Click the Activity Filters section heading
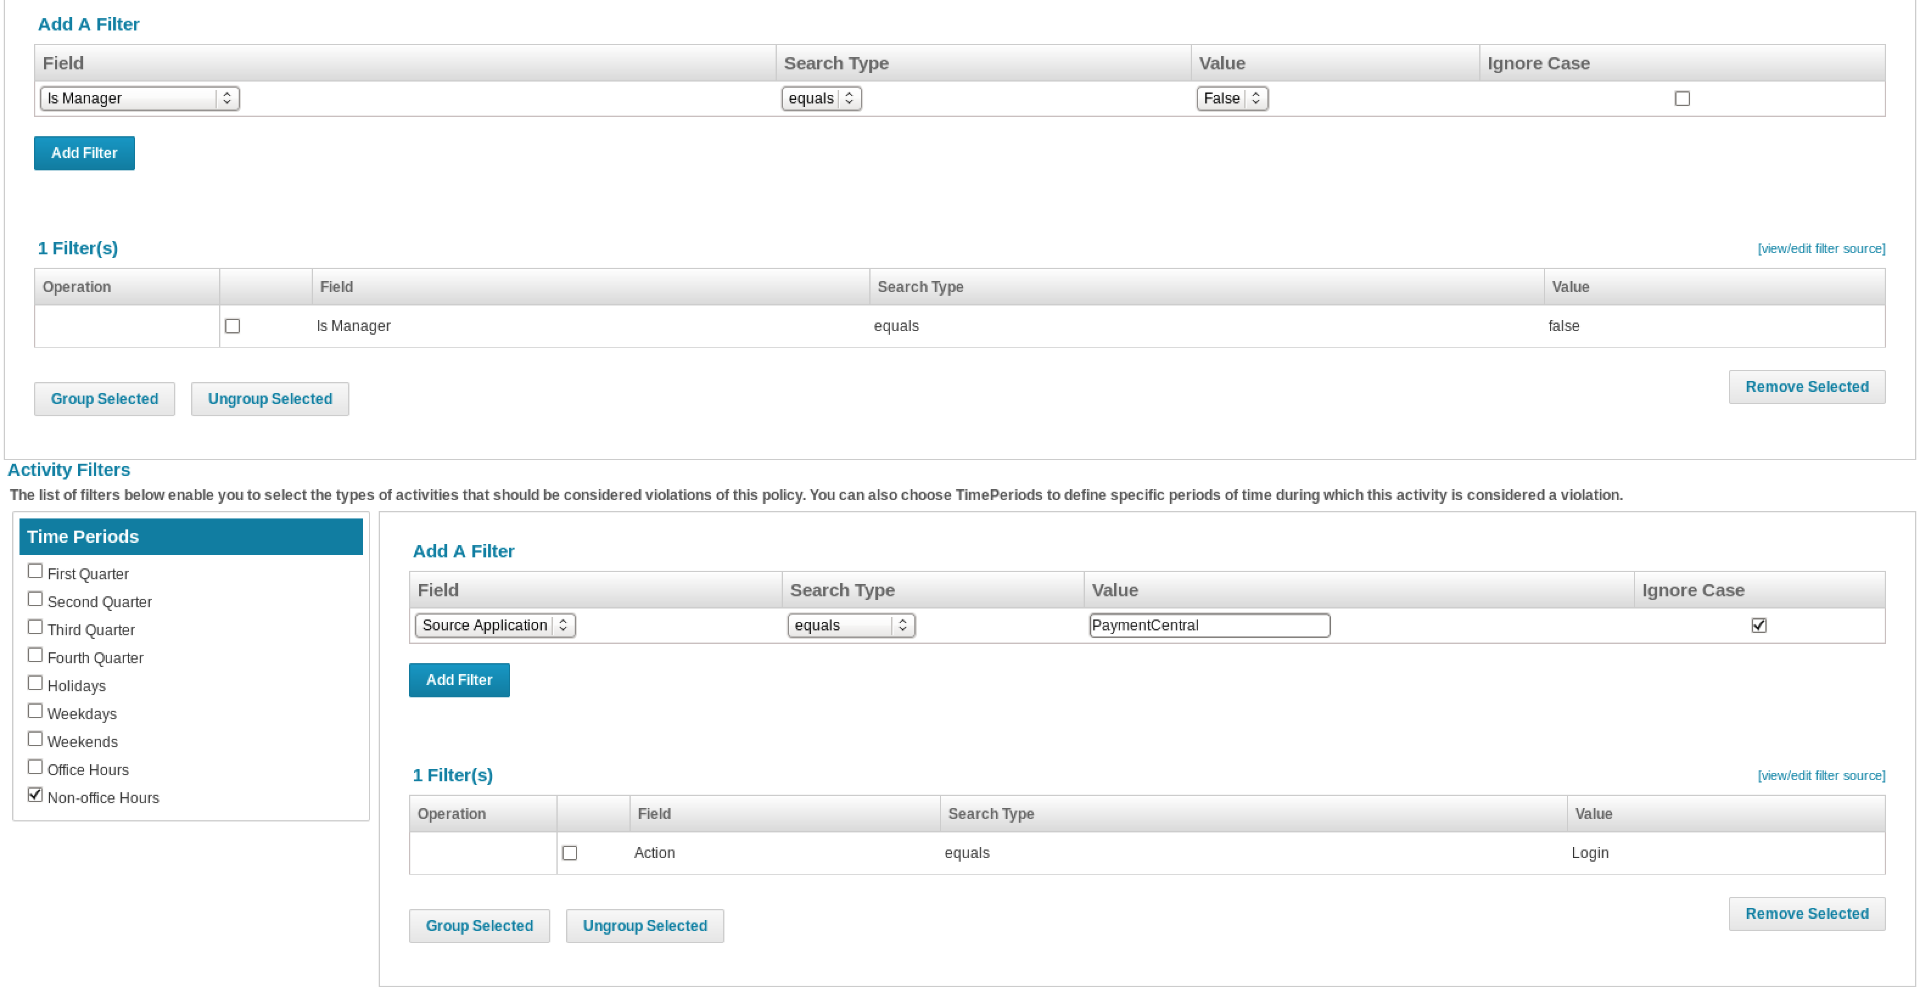Viewport: 1920px width, 1004px height. [69, 470]
